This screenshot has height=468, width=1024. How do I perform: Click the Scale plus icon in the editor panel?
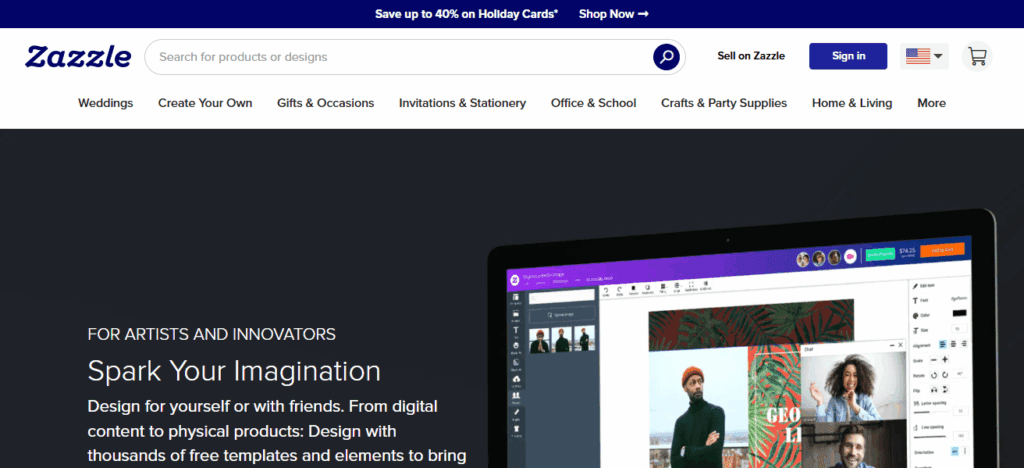pyautogui.click(x=945, y=359)
